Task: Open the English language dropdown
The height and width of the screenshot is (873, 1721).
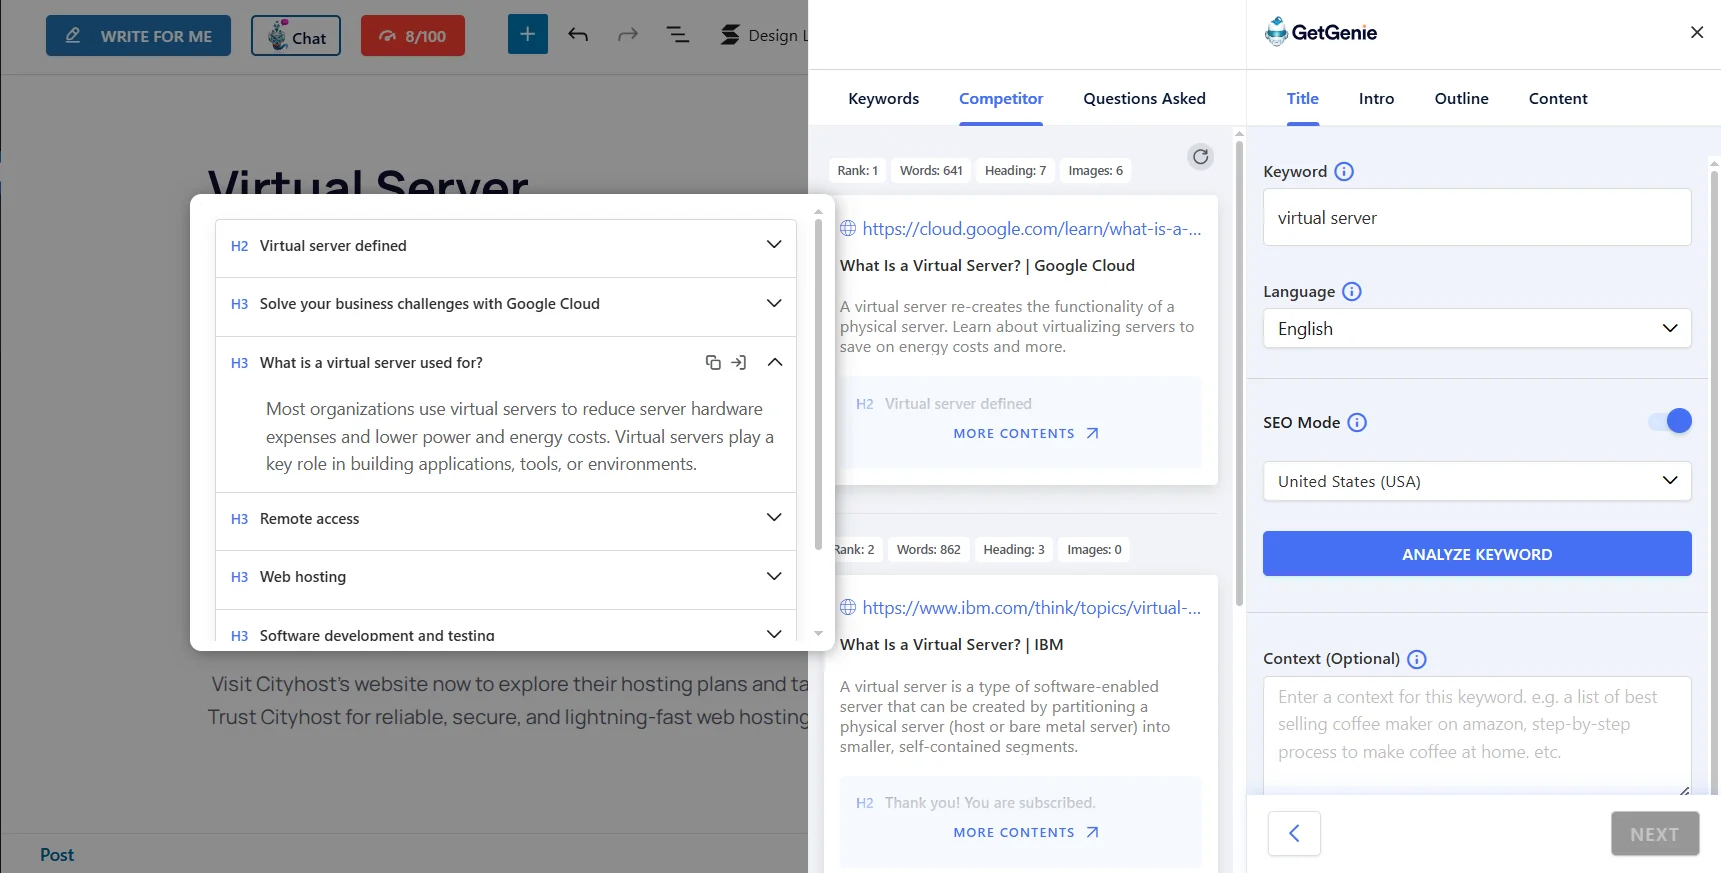Action: pyautogui.click(x=1477, y=328)
